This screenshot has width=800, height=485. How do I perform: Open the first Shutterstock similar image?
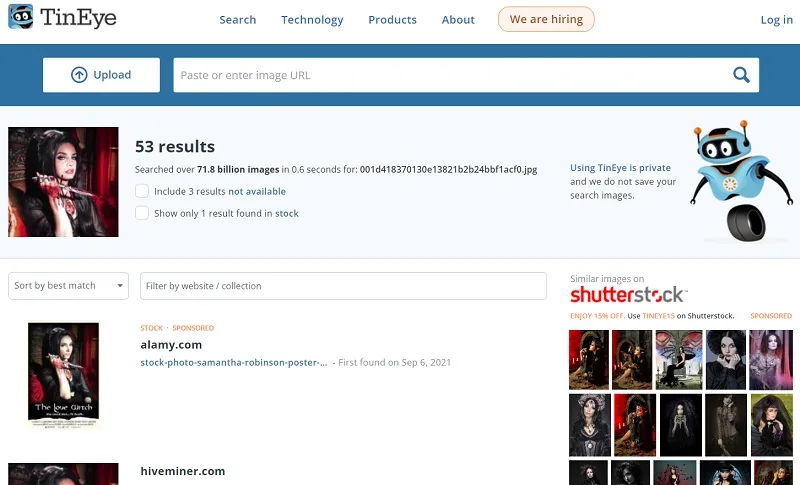click(589, 360)
